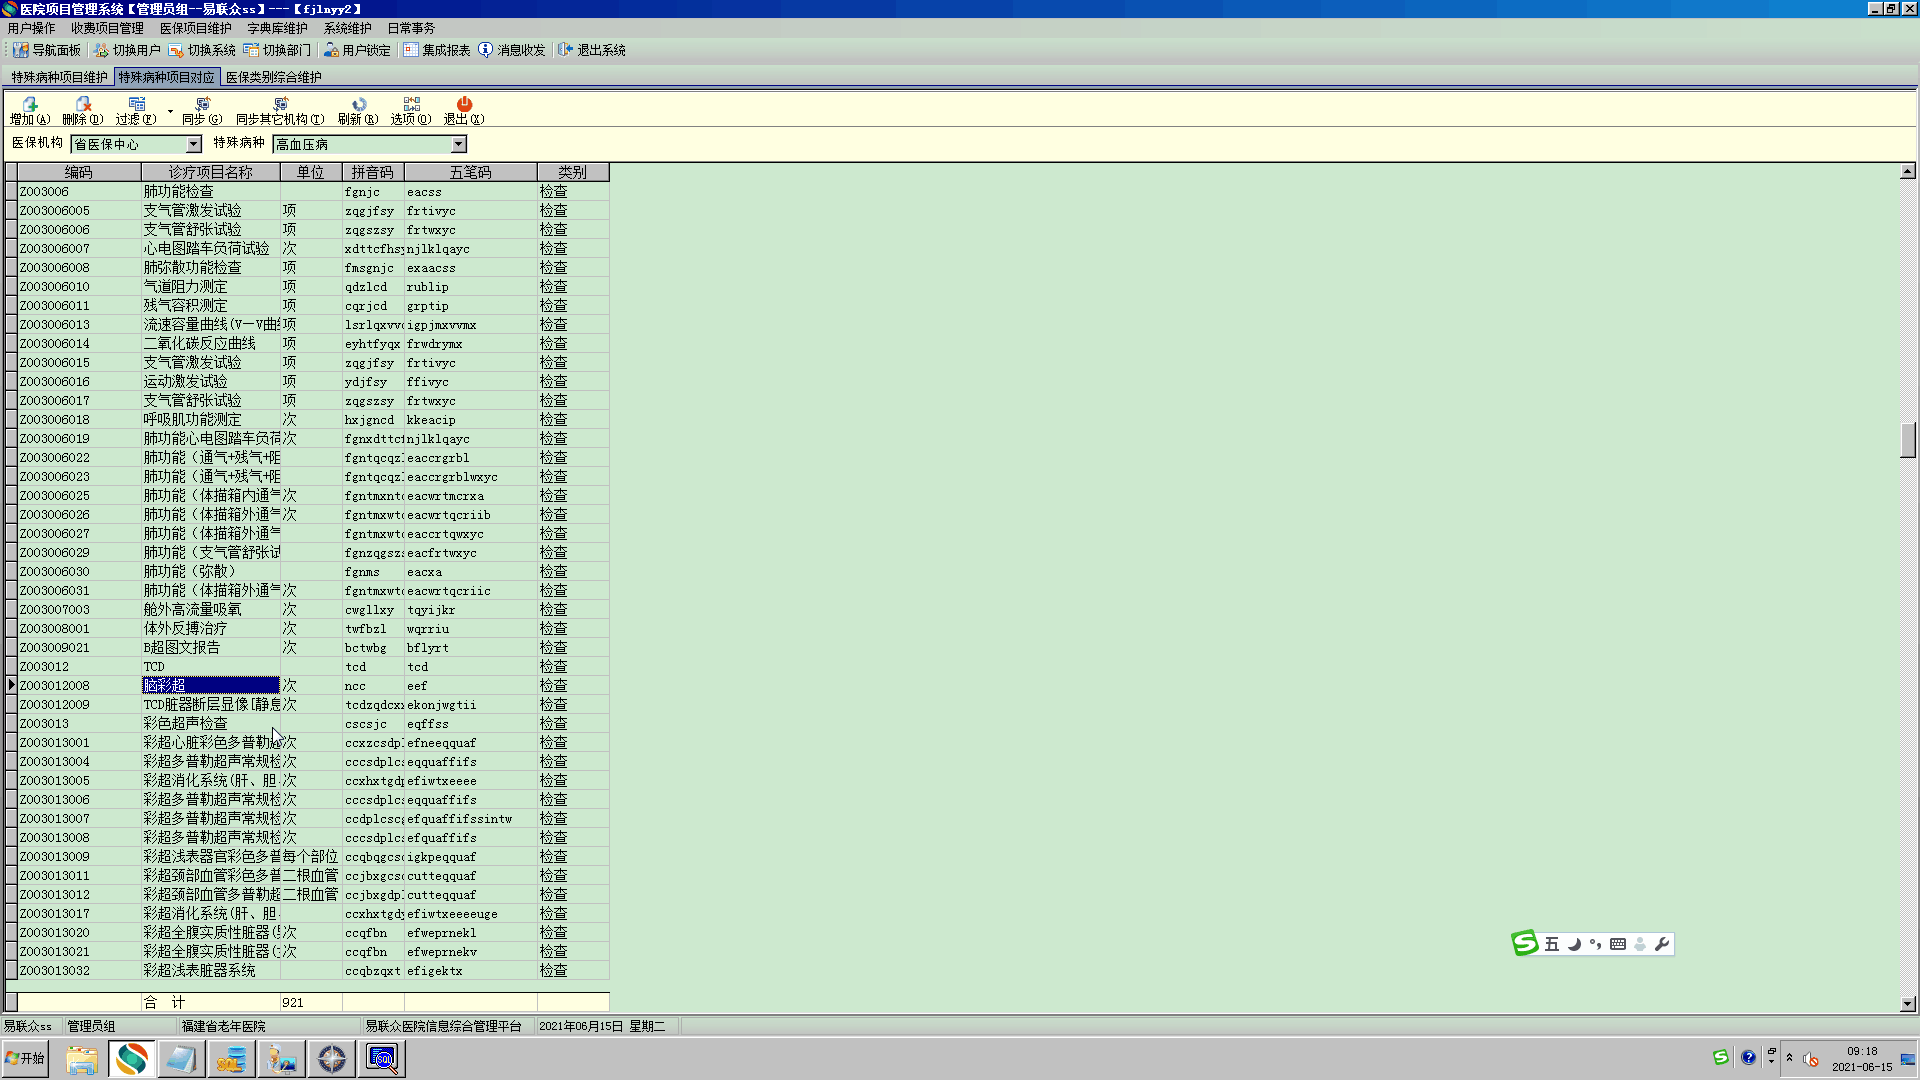Click the Windows 开始 start button
This screenshot has height=1080, width=1920.
[25, 1058]
